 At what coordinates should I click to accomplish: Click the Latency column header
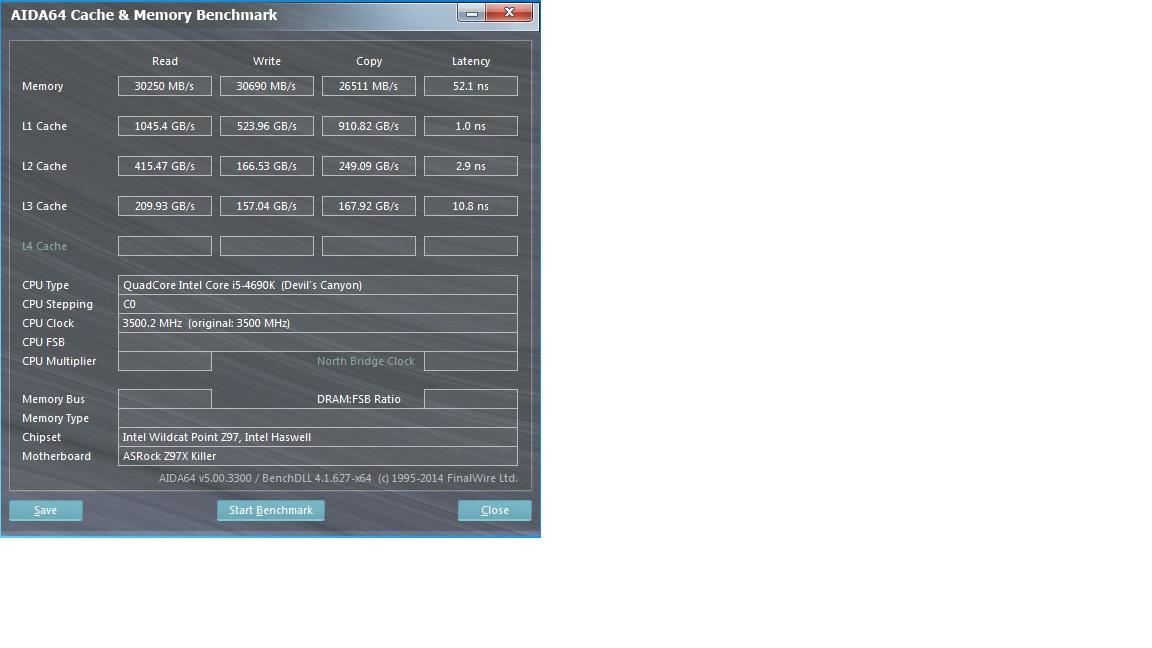[471, 61]
